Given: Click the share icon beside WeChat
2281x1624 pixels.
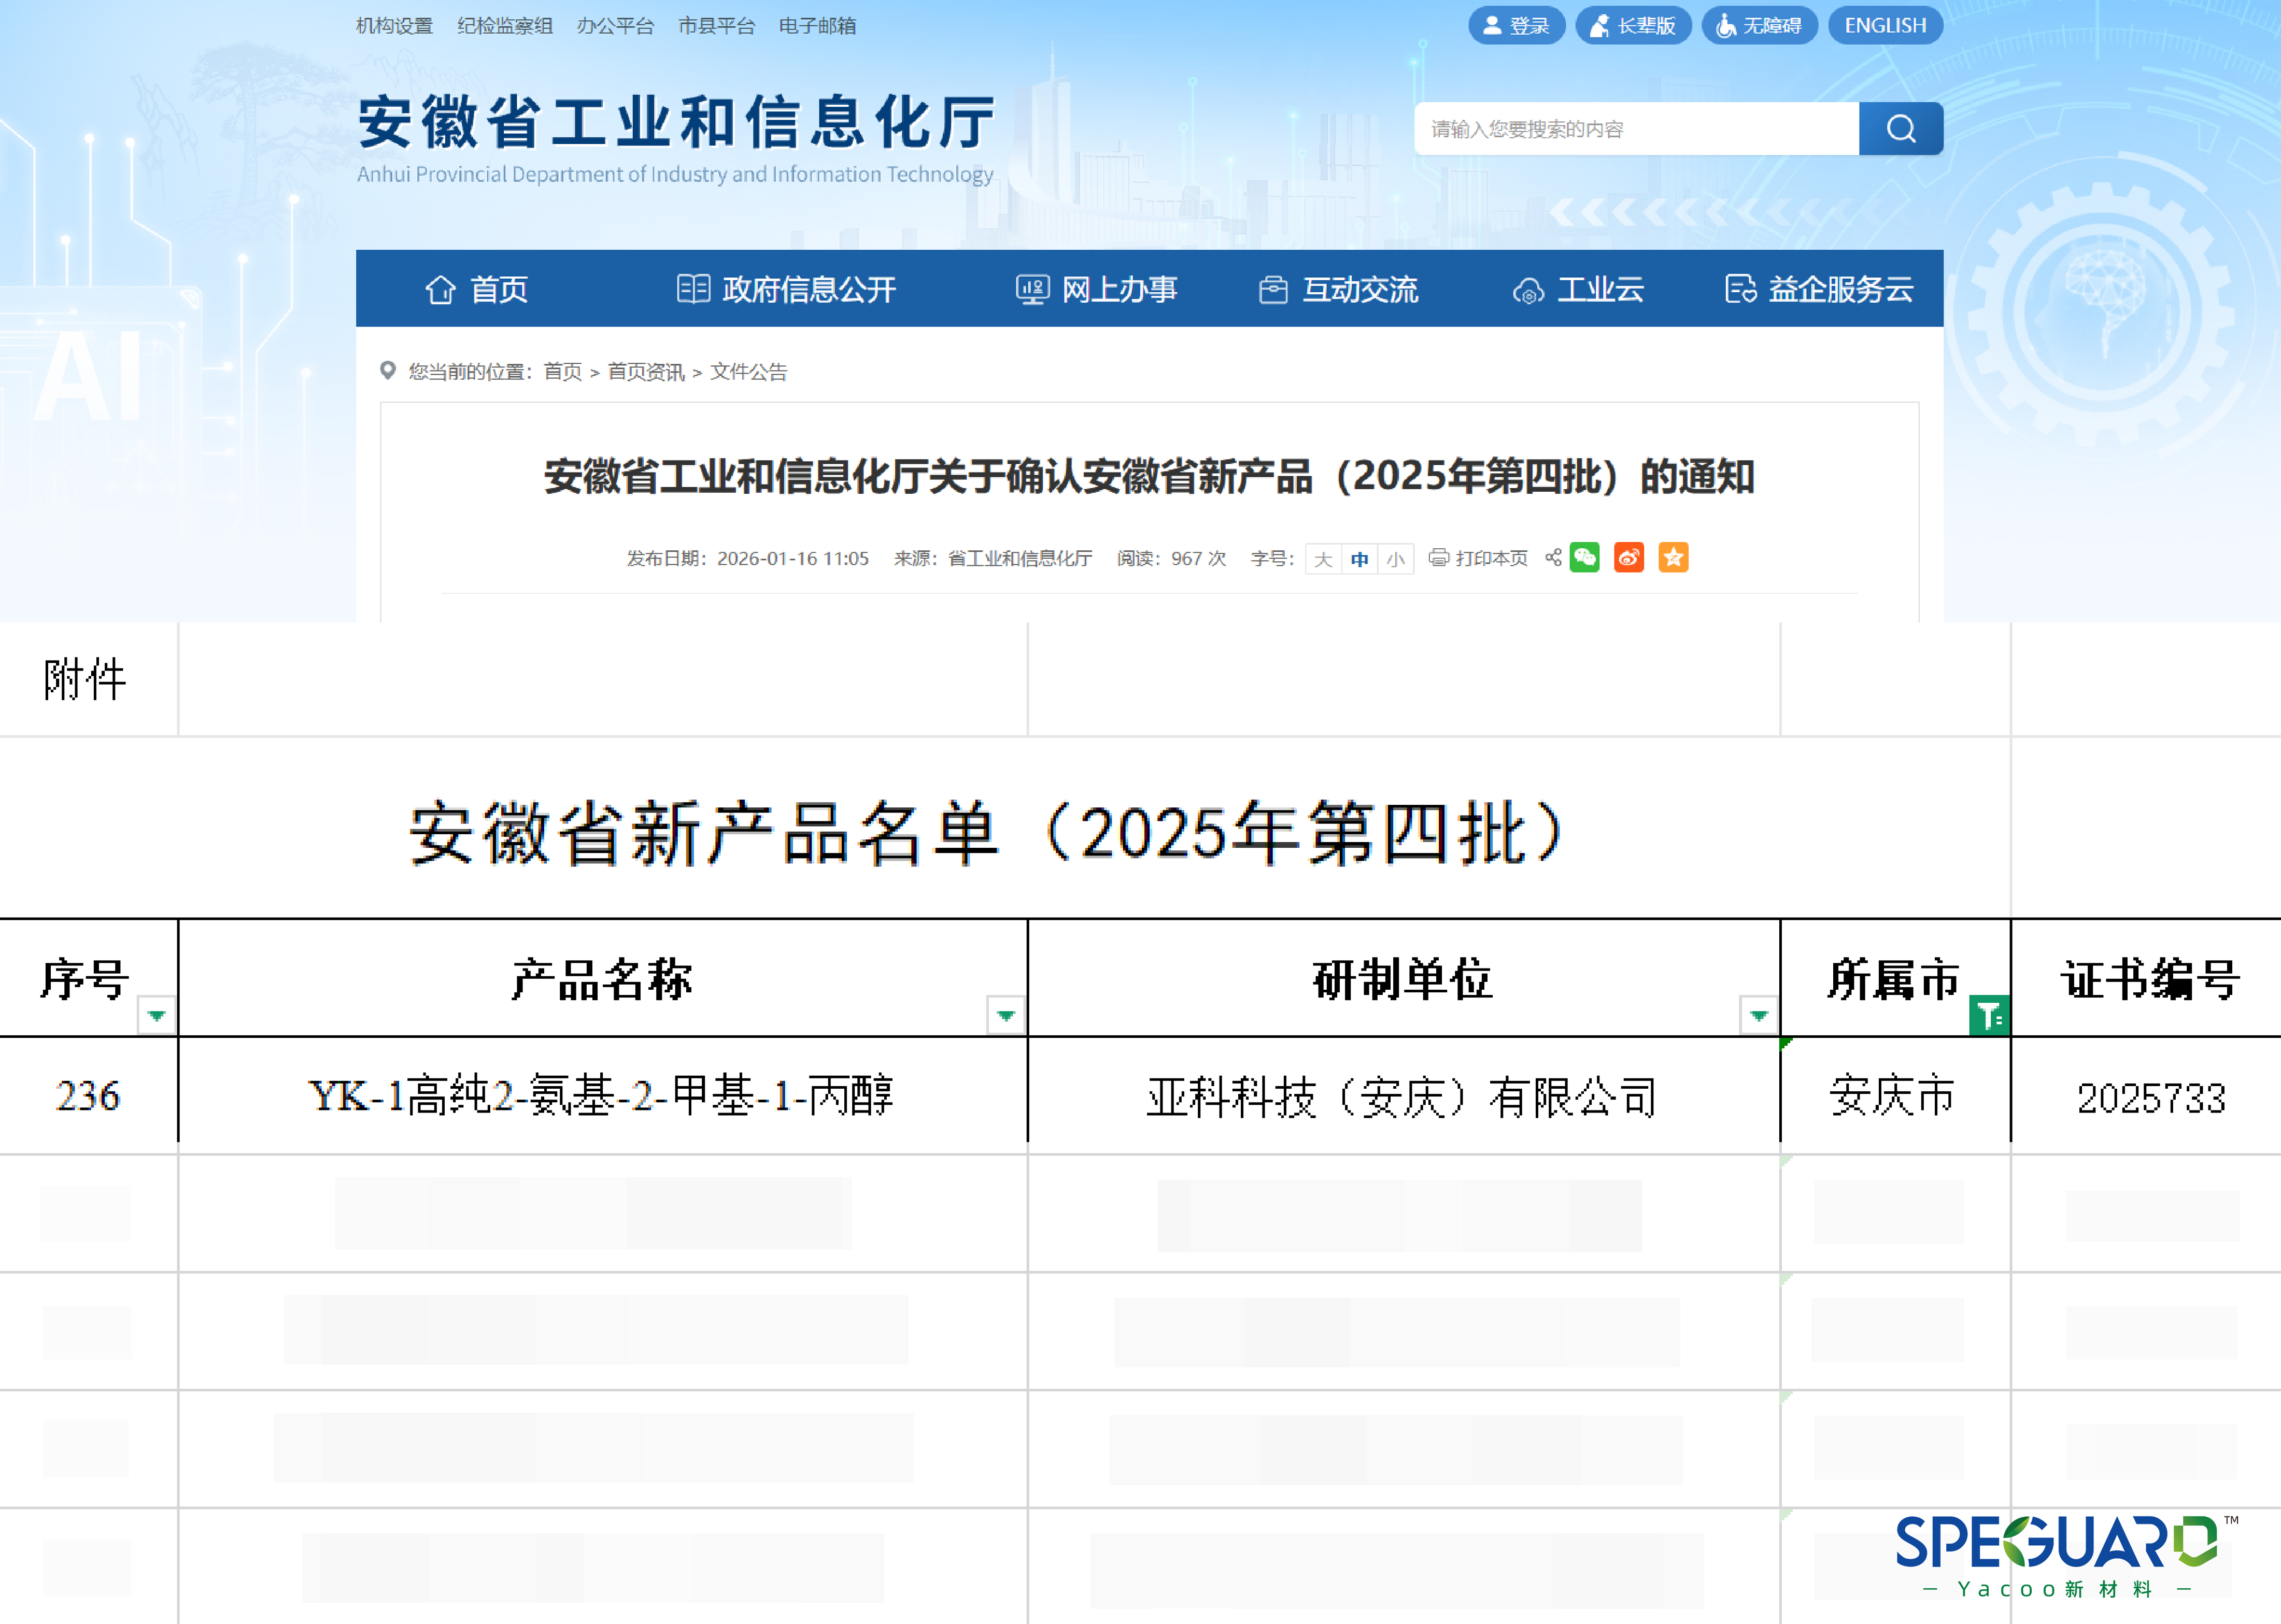Looking at the screenshot, I should click(x=1553, y=558).
